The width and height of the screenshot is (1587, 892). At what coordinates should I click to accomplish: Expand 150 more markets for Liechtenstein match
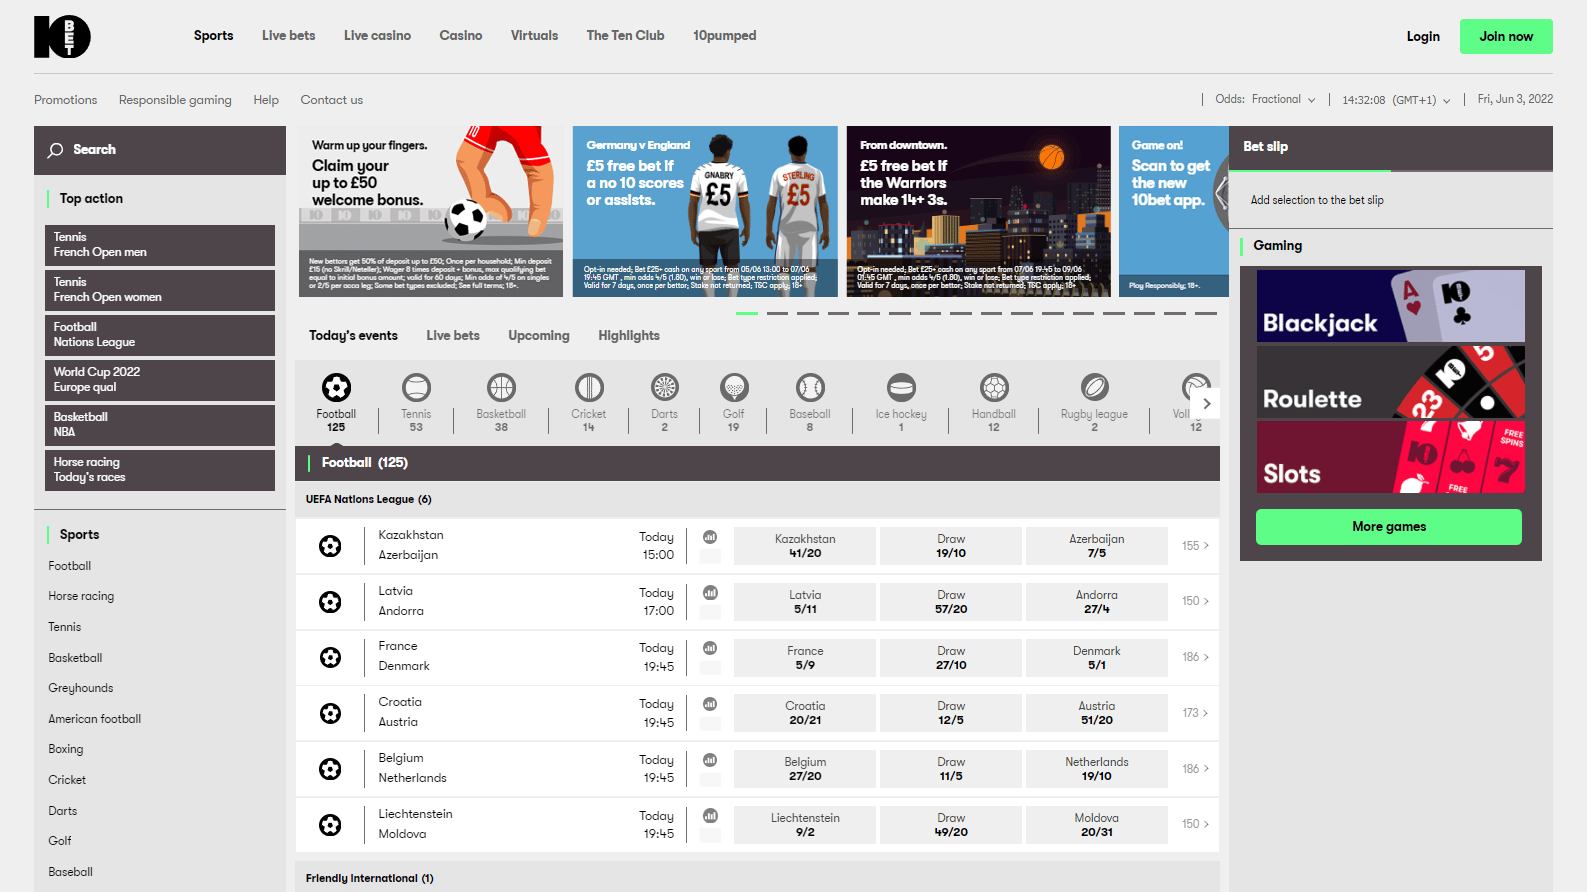tap(1195, 825)
